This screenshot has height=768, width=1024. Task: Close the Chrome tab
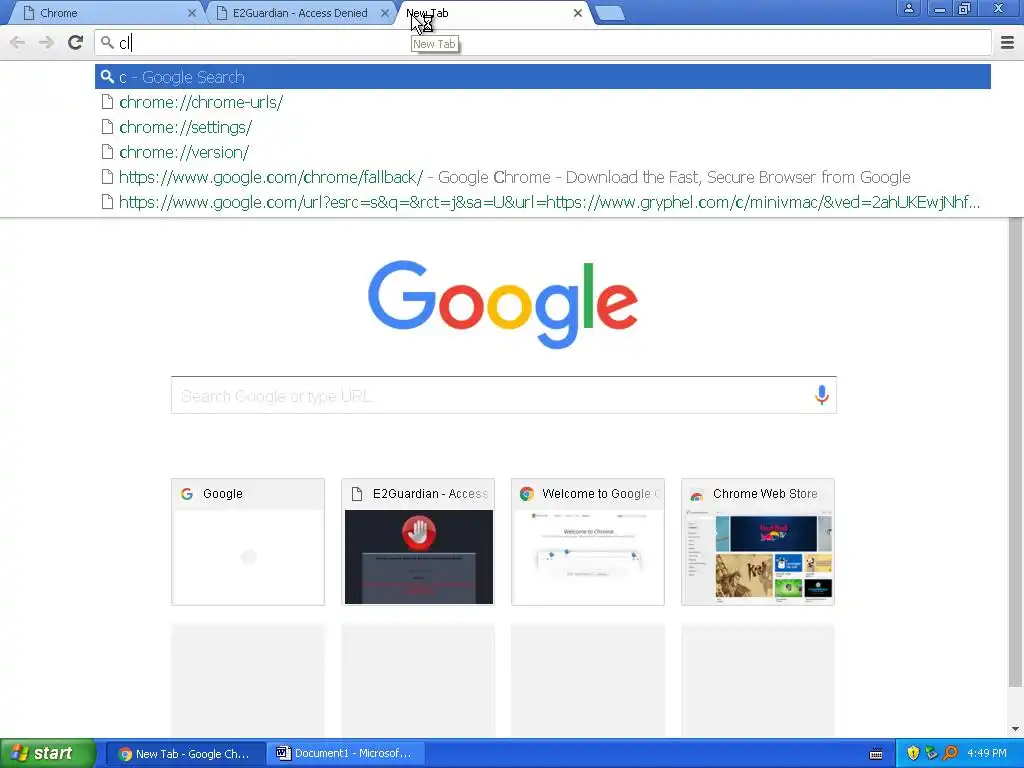point(191,13)
